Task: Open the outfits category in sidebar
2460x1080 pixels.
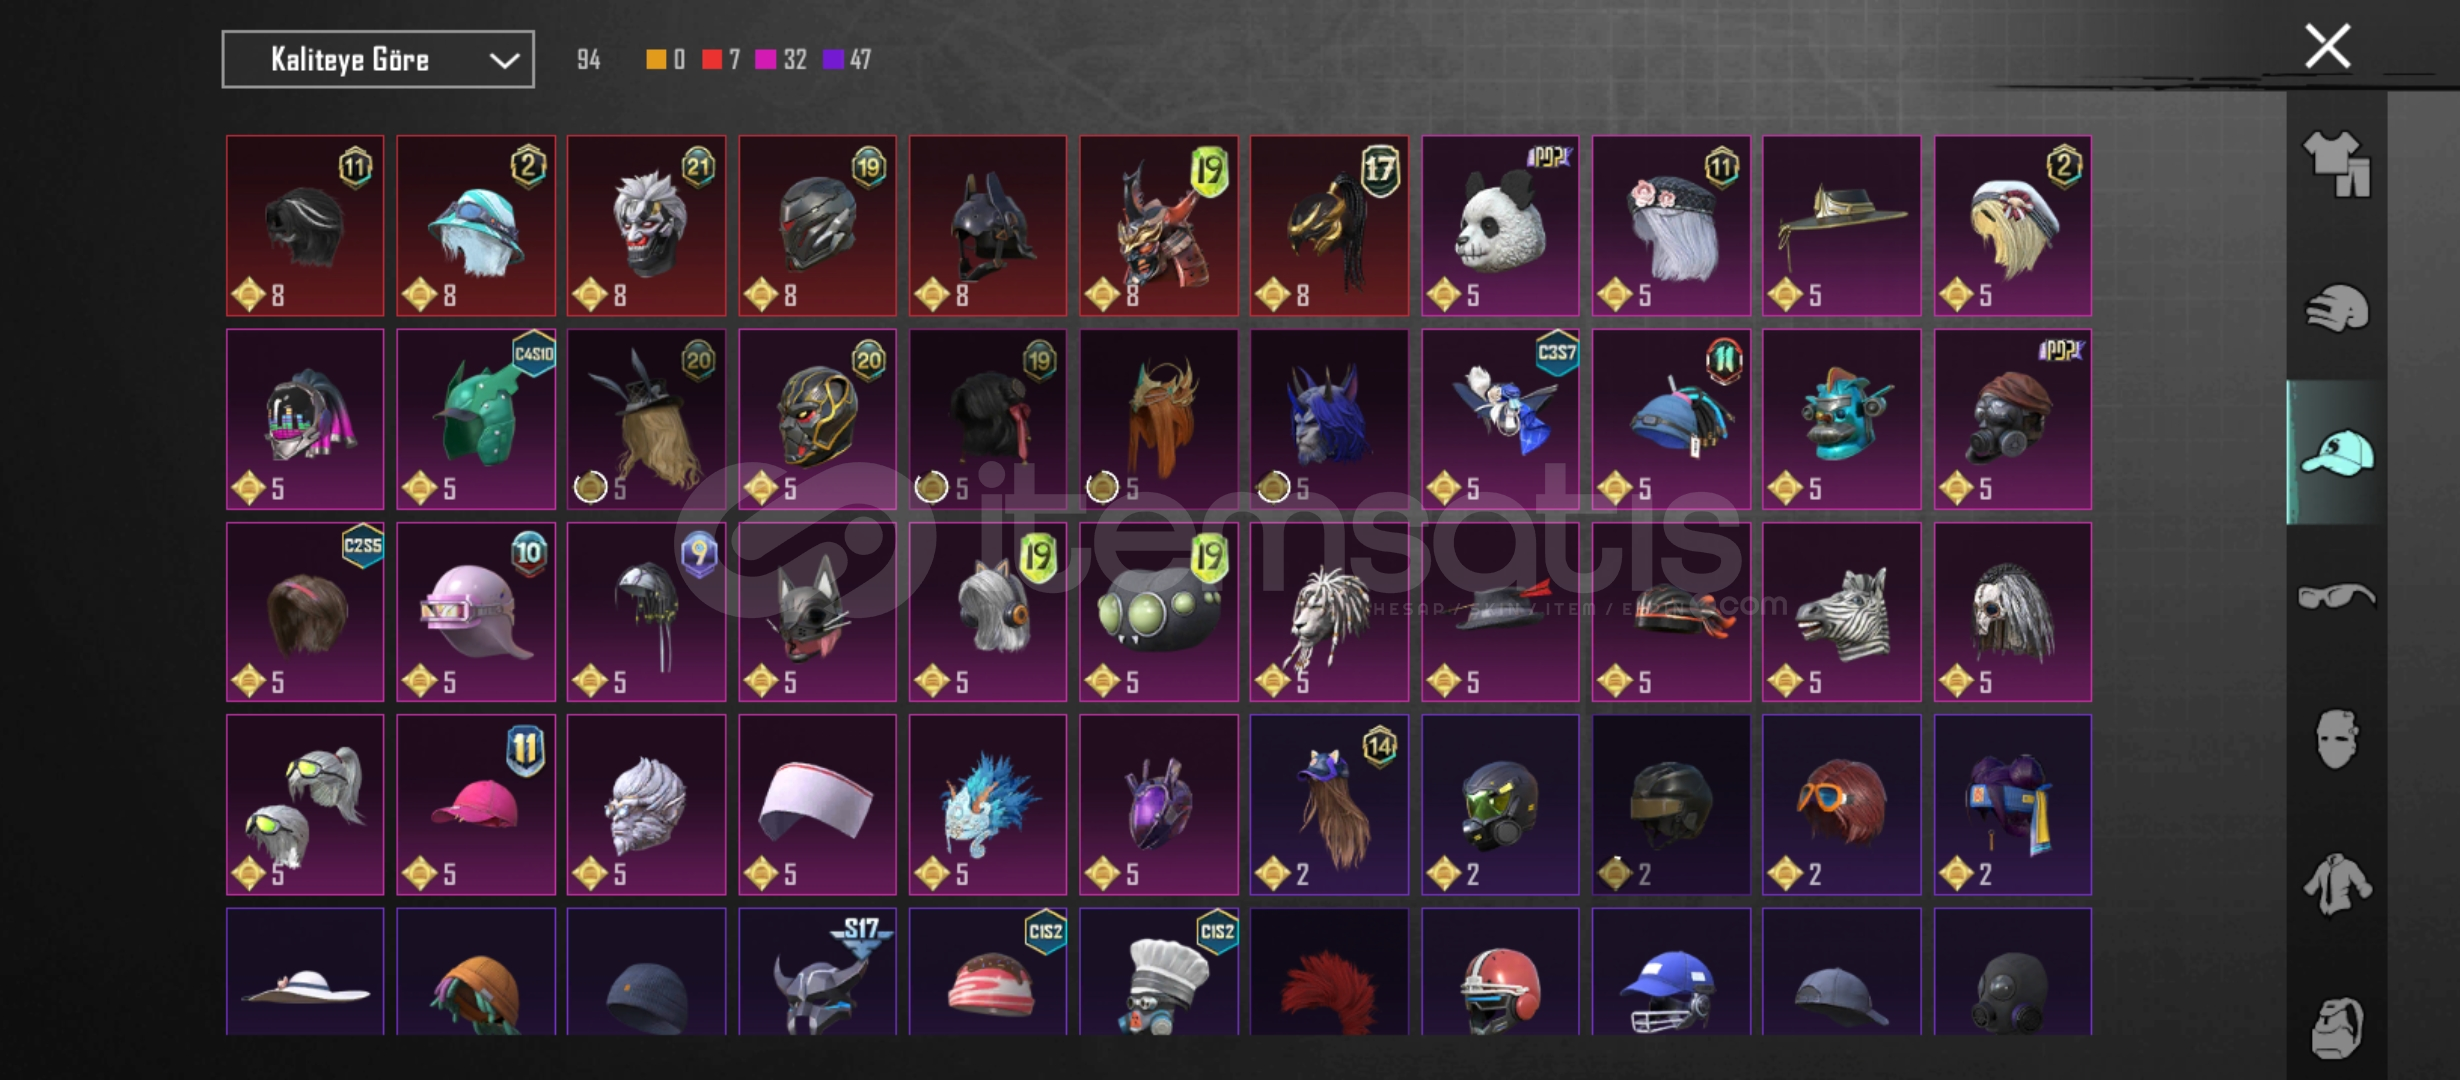Action: click(2336, 164)
